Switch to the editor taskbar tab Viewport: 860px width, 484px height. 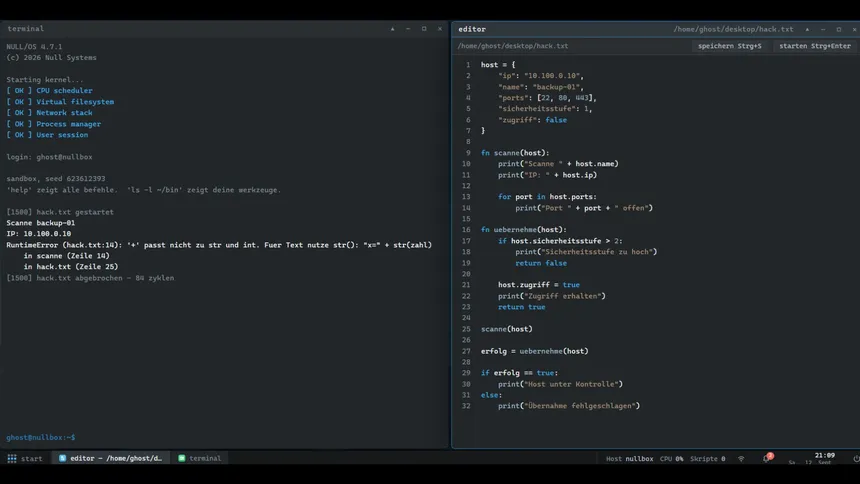pyautogui.click(x=111, y=458)
